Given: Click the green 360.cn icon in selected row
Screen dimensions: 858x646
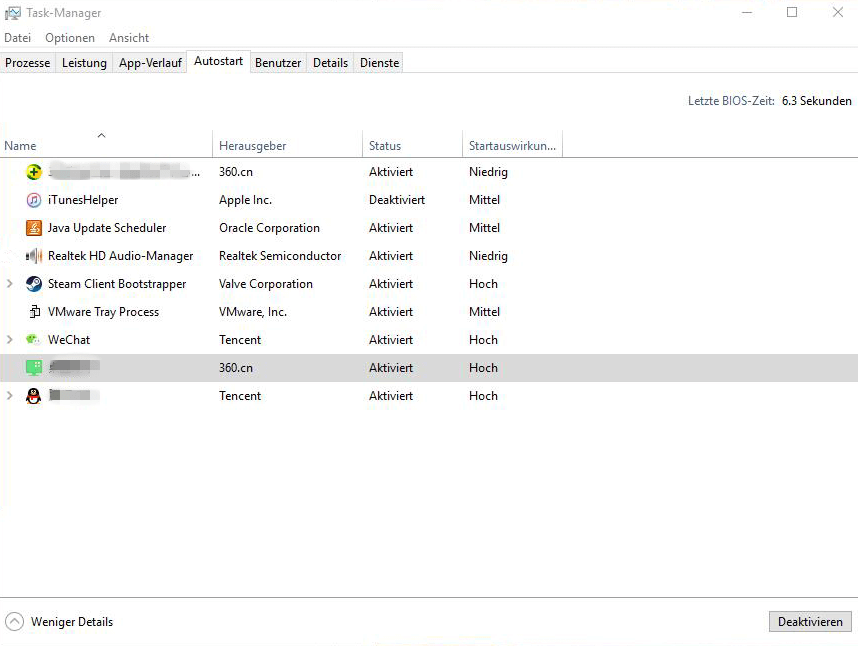Looking at the screenshot, I should coord(34,368).
